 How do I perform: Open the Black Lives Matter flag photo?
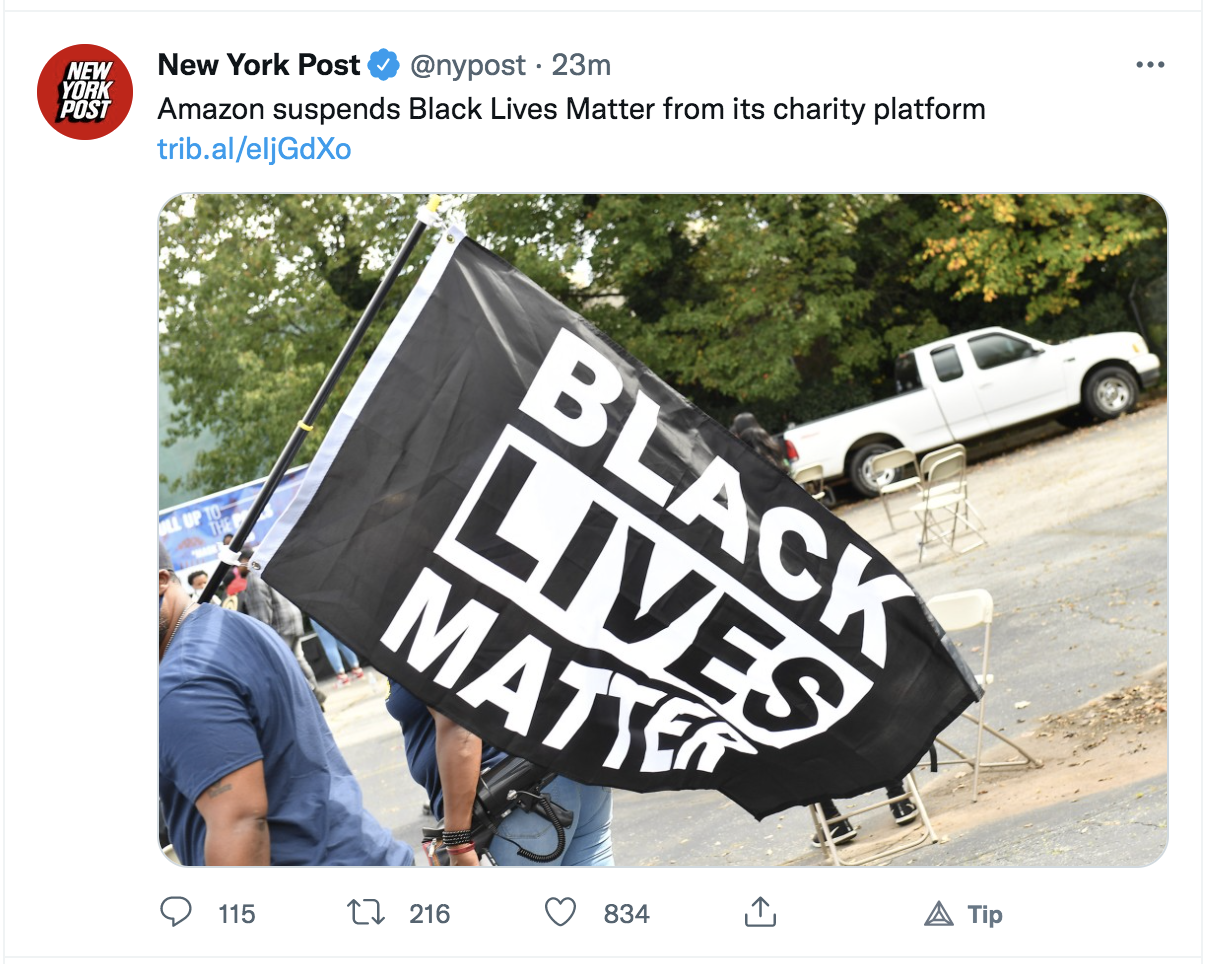pyautogui.click(x=663, y=530)
